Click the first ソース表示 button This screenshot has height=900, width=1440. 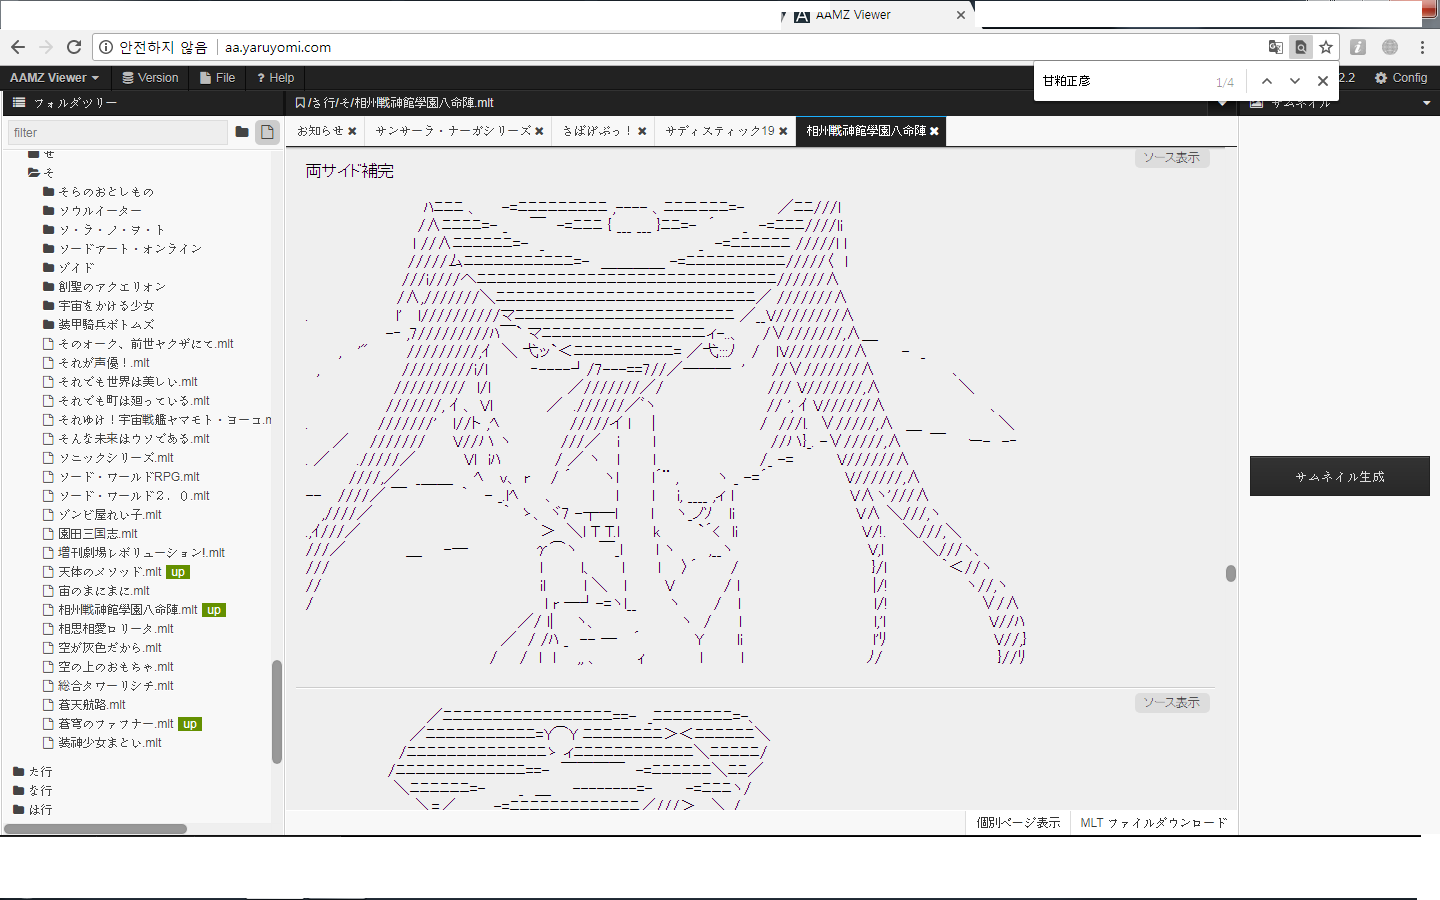point(1172,158)
